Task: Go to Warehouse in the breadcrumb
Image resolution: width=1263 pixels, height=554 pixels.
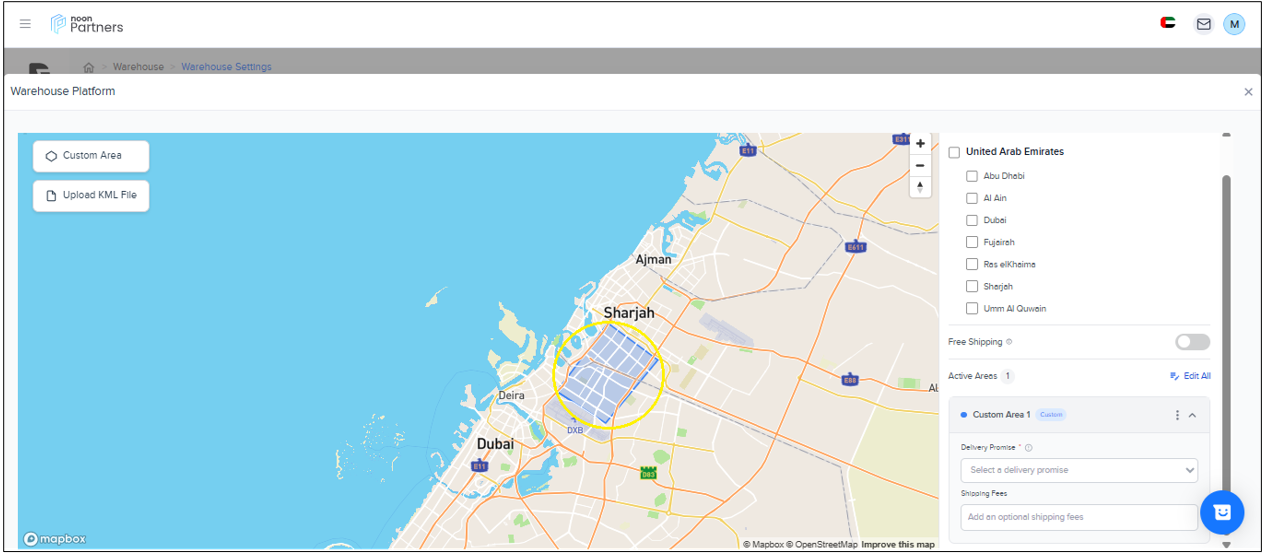Action: coord(138,67)
